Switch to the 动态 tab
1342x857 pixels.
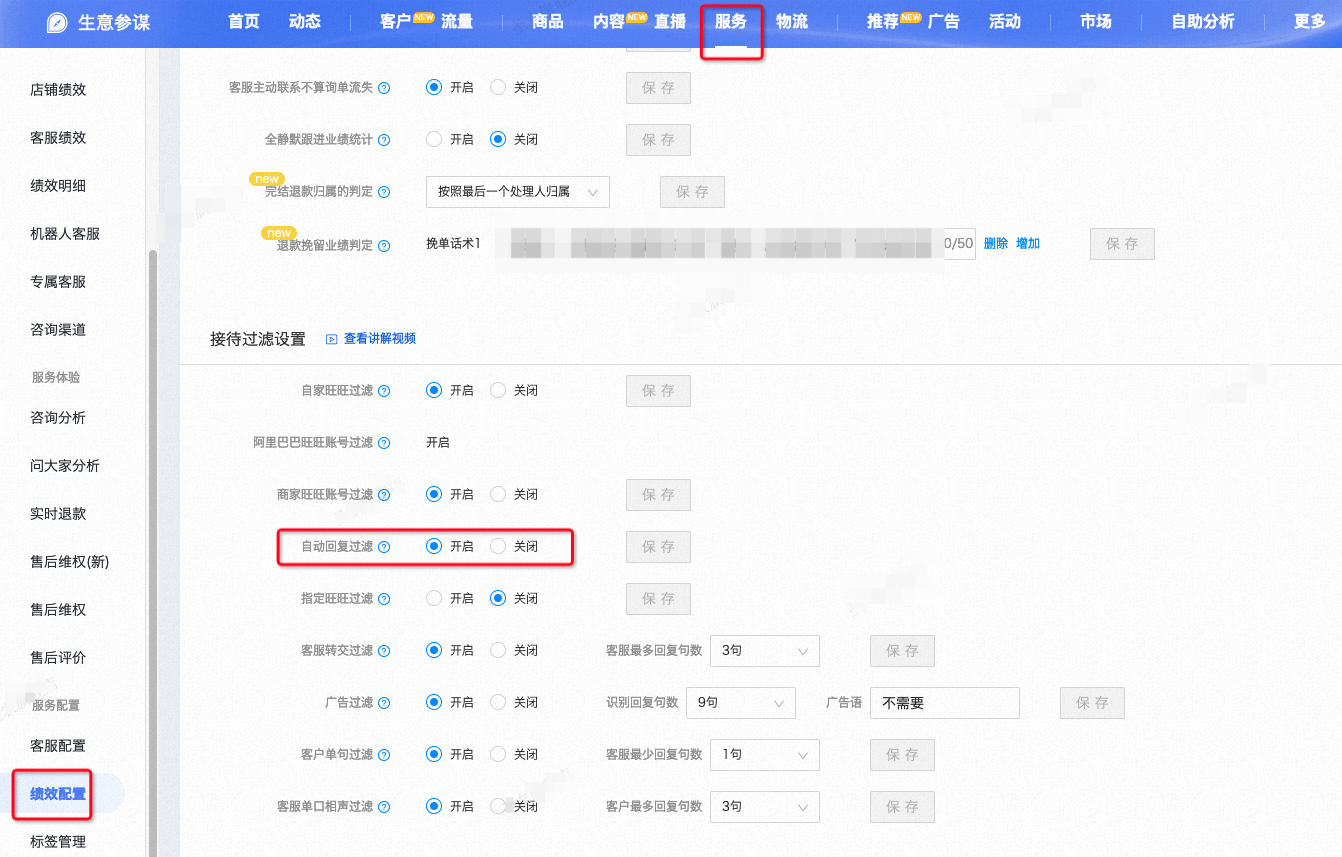point(305,21)
